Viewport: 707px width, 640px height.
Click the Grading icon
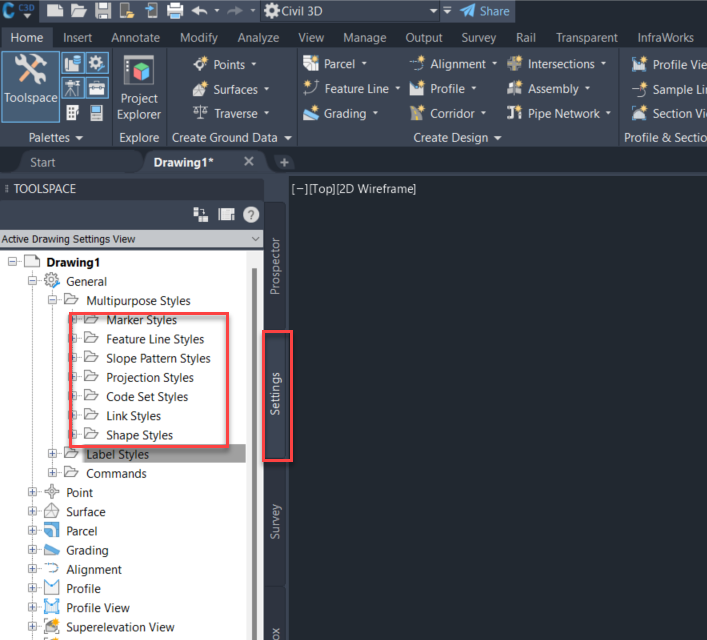311,113
